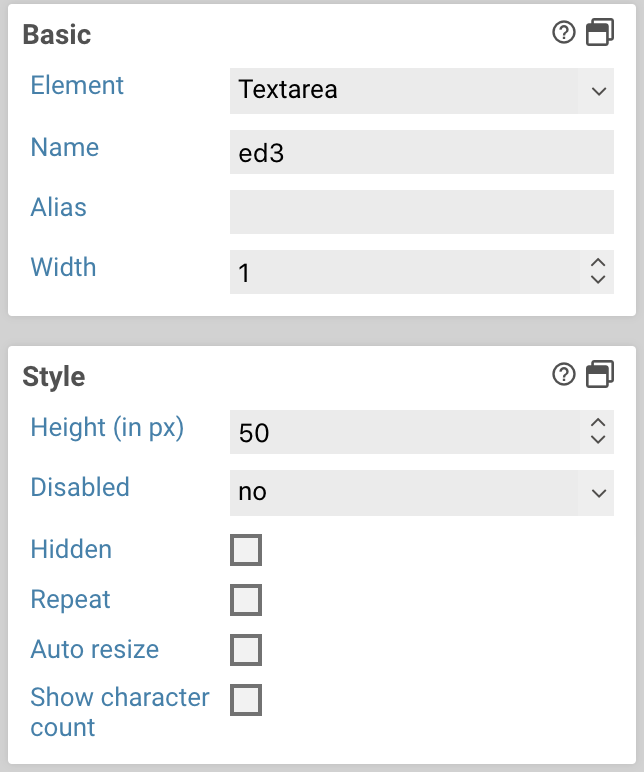Increase Height (in px) with up arrow

[x=598, y=423]
